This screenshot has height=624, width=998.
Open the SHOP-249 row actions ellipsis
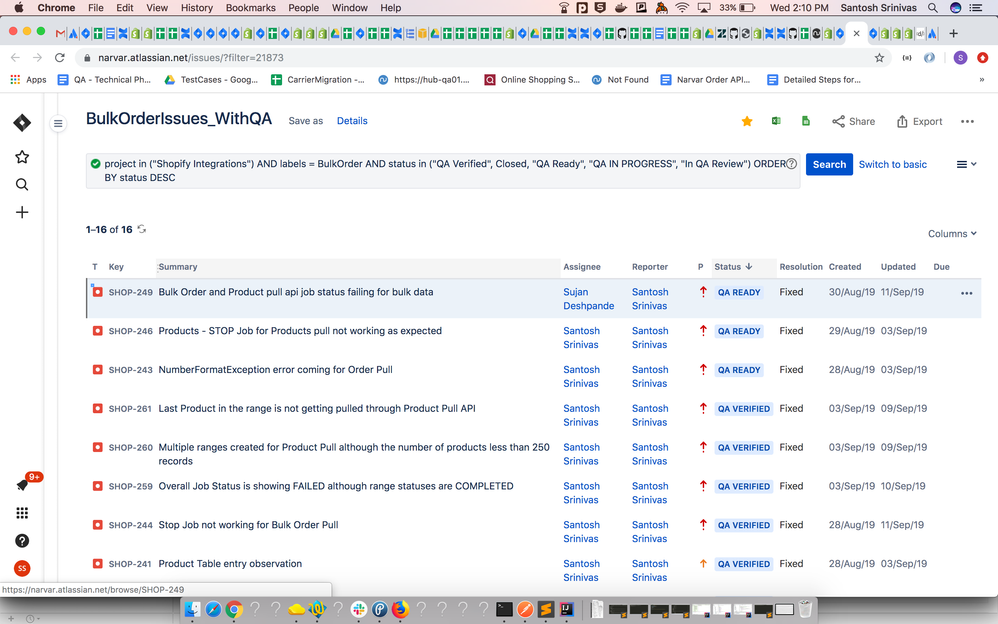[967, 293]
